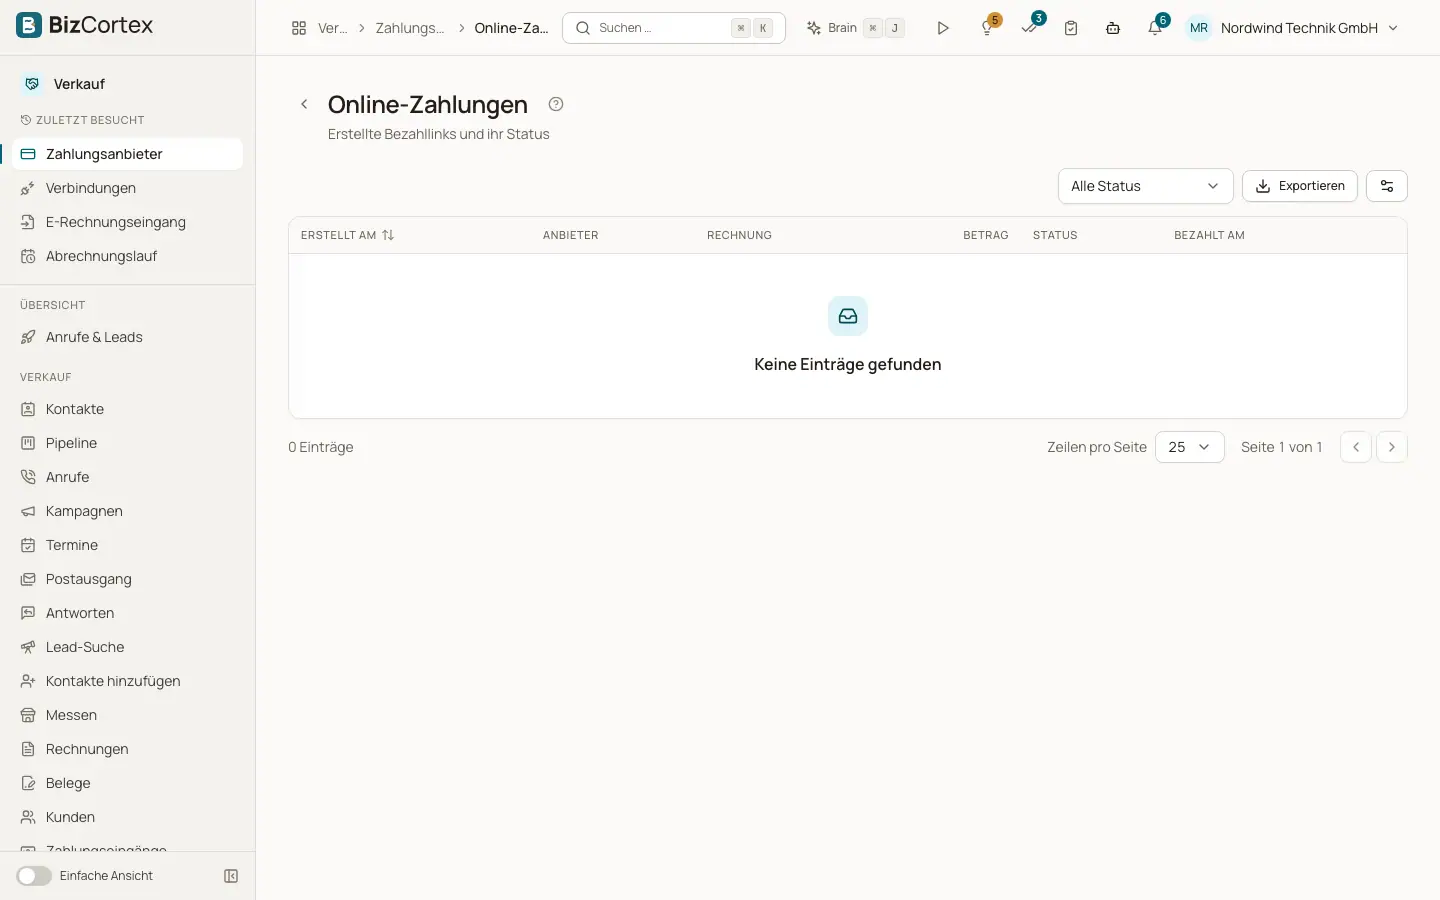Viewport: 1440px width, 900px height.
Task: Open the clipboard tasks icon
Action: tap(1071, 28)
